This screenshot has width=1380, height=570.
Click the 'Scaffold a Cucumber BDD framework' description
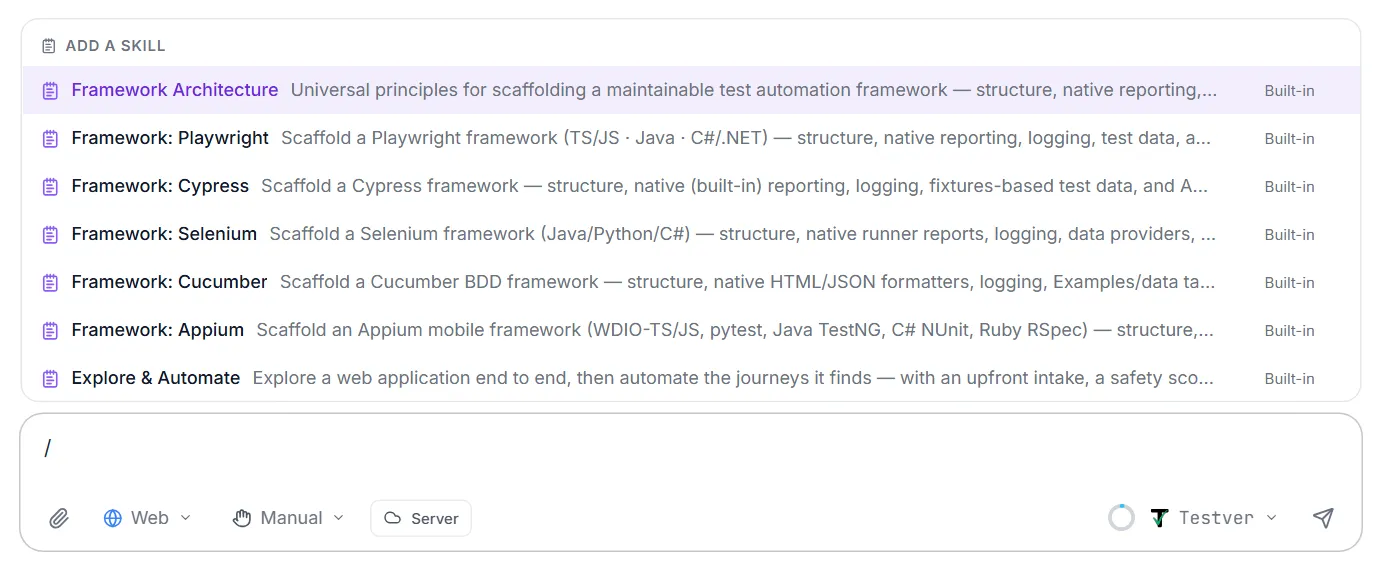748,282
